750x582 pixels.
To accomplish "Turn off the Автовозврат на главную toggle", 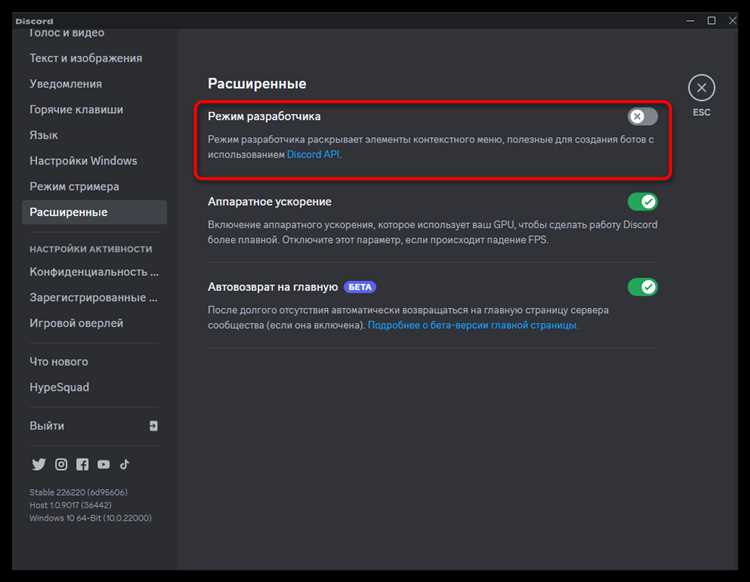I will [x=642, y=287].
